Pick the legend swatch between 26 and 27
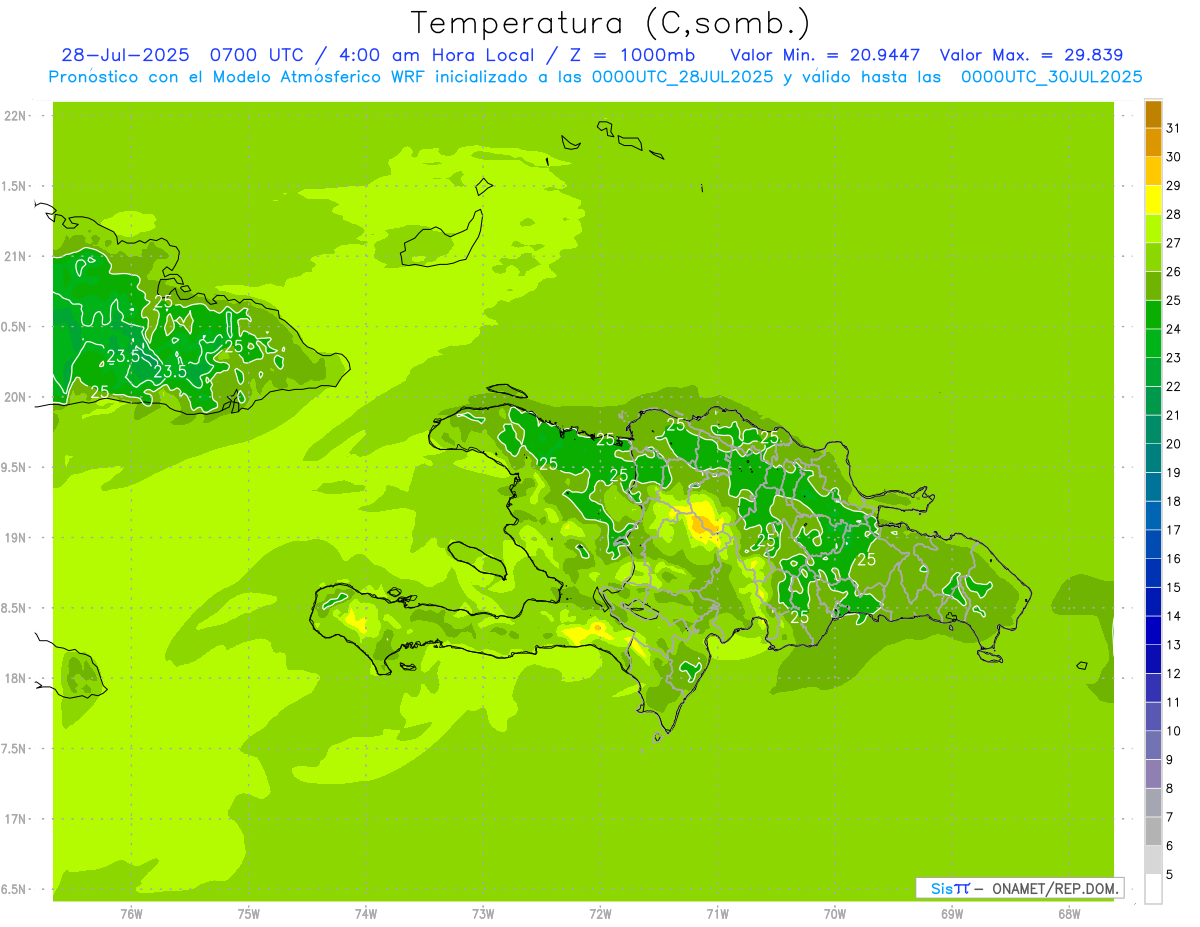 [1153, 257]
